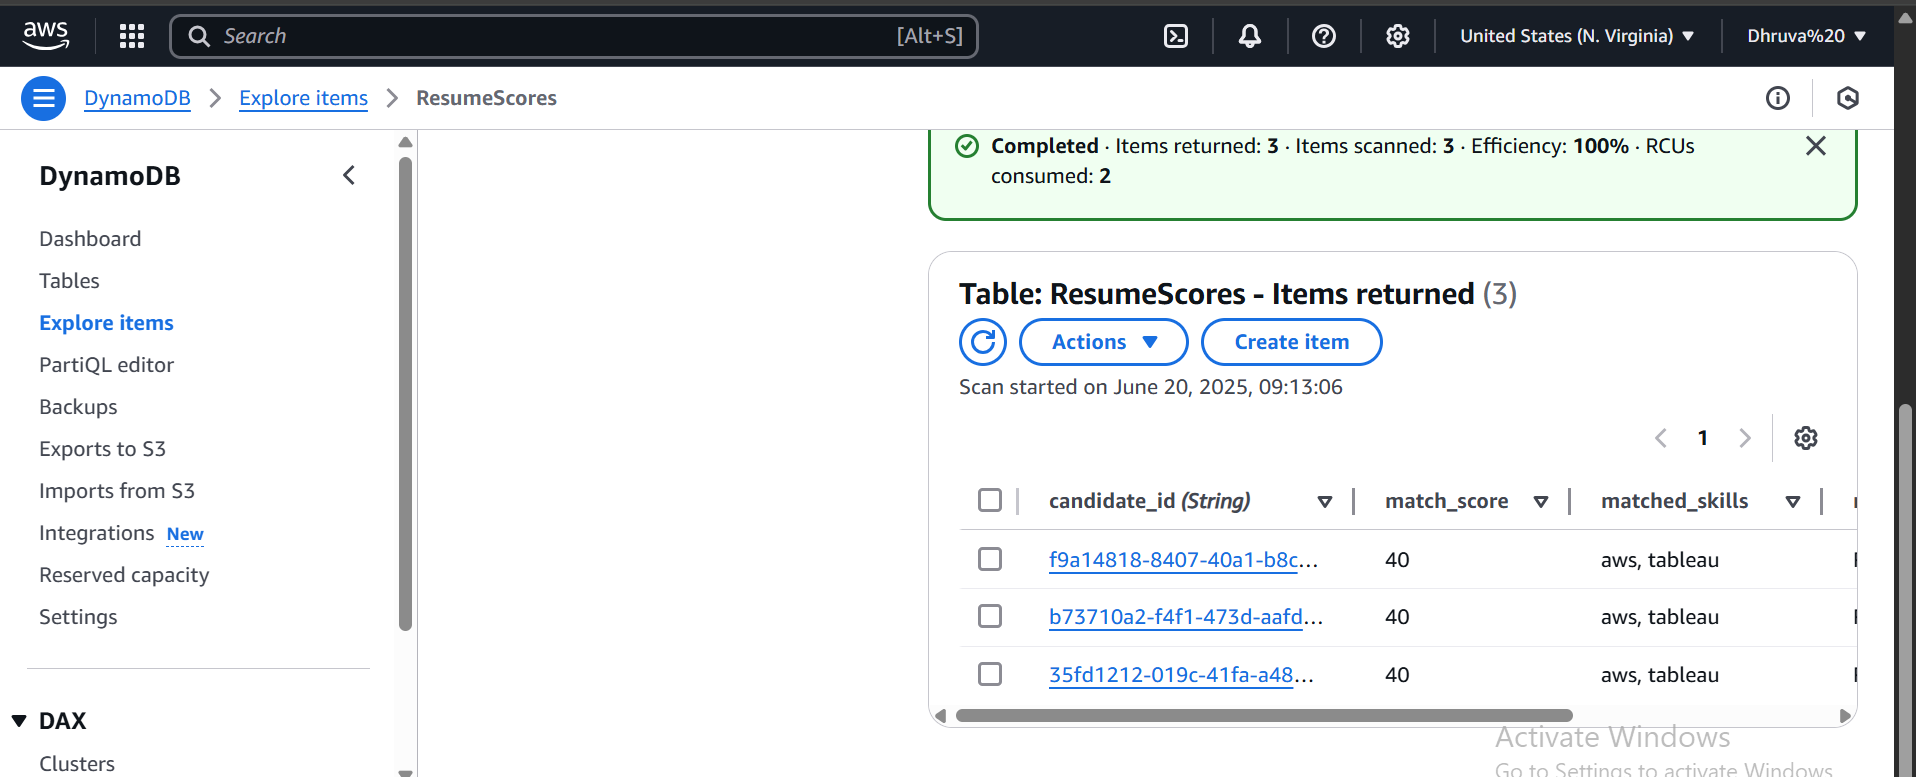This screenshot has width=1916, height=777.
Task: Select the row f9a14818-8407-40a1-b8c
Action: coord(990,559)
